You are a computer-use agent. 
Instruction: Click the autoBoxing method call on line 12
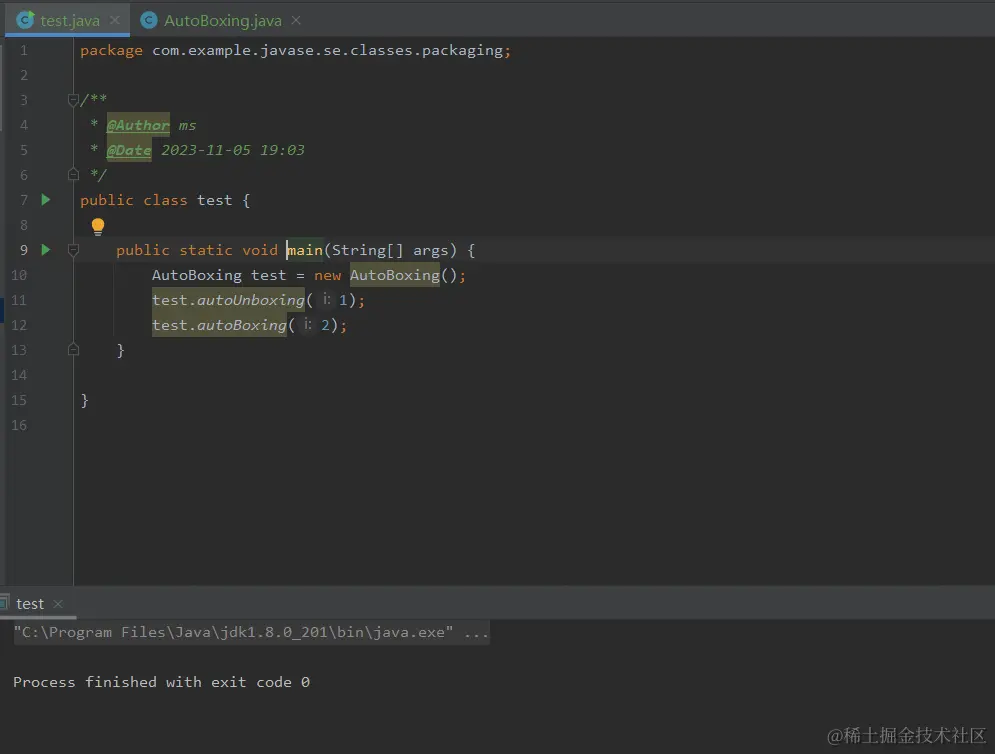coord(242,325)
